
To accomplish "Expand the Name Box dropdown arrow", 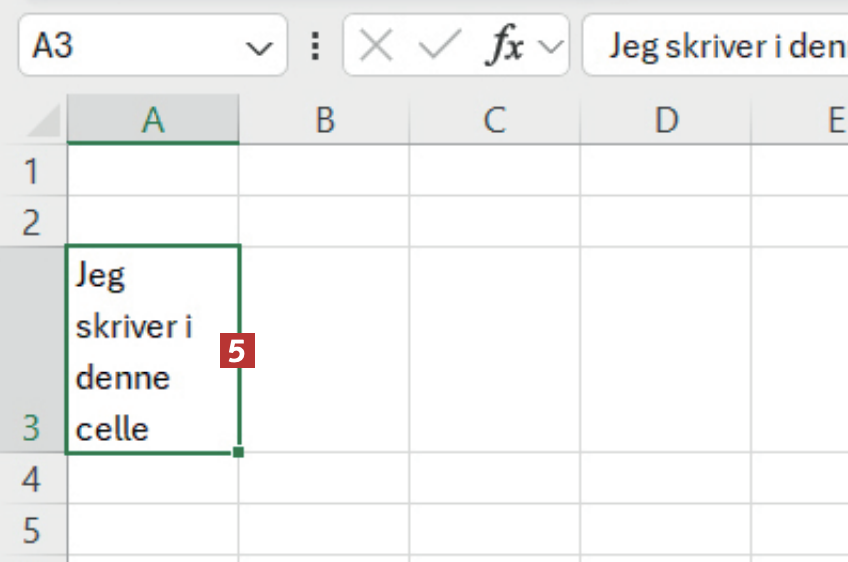I will (259, 47).
